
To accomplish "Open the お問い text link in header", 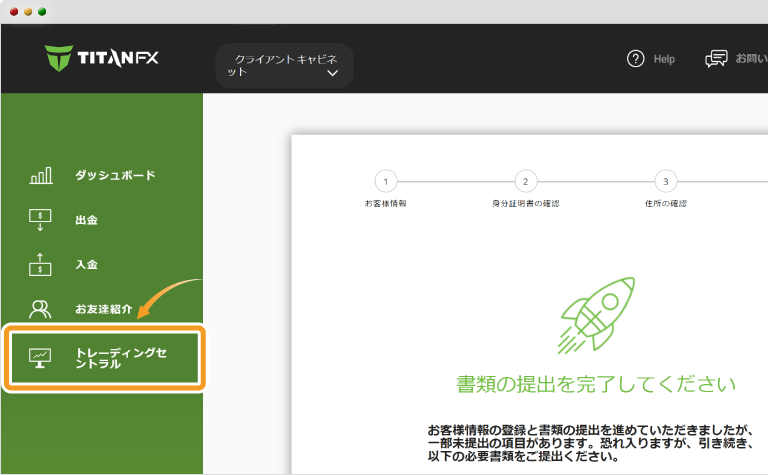I will point(751,59).
